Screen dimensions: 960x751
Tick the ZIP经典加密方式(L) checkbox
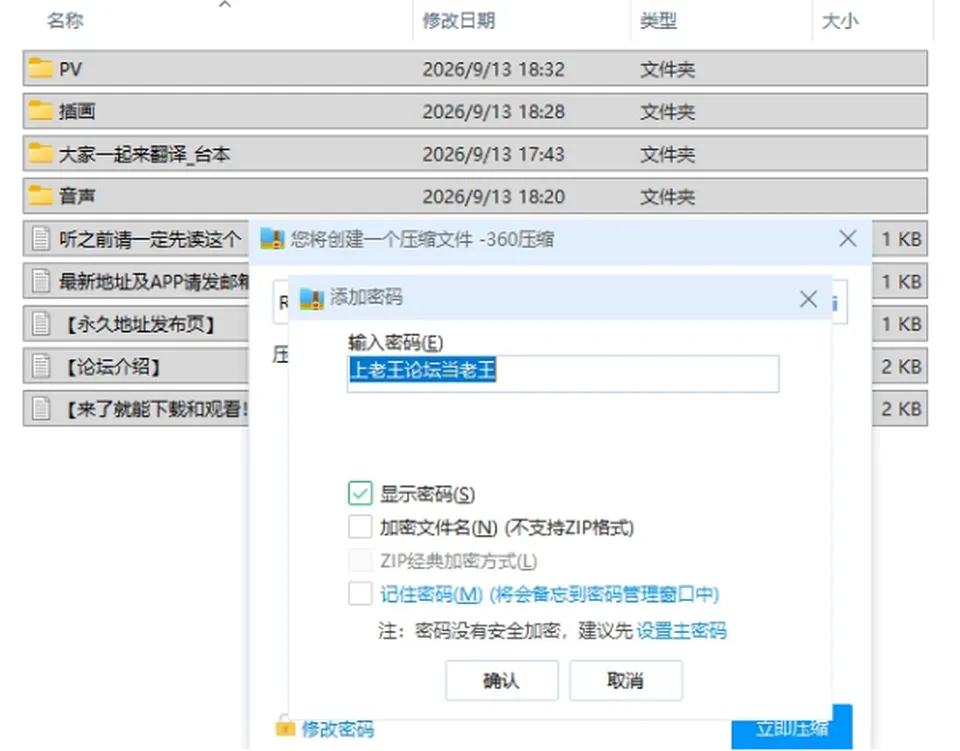pyautogui.click(x=360, y=560)
